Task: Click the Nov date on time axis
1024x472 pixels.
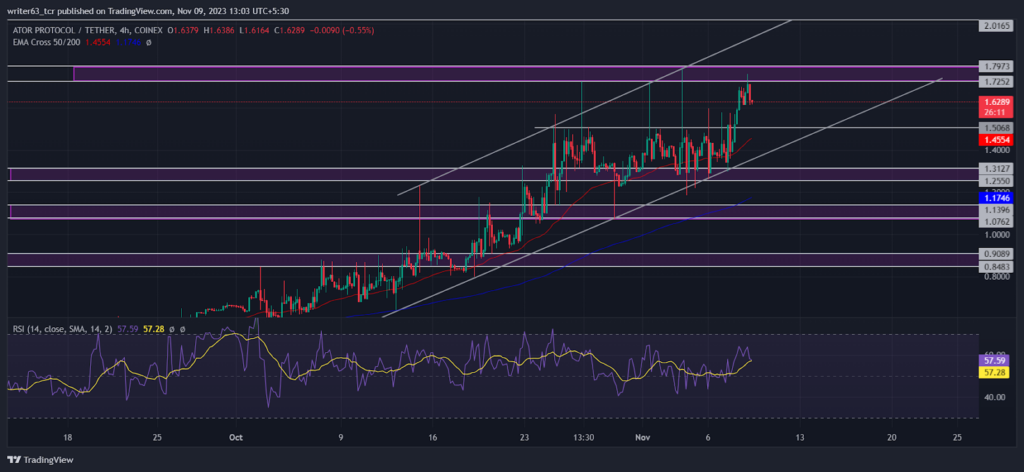Action: (643, 437)
